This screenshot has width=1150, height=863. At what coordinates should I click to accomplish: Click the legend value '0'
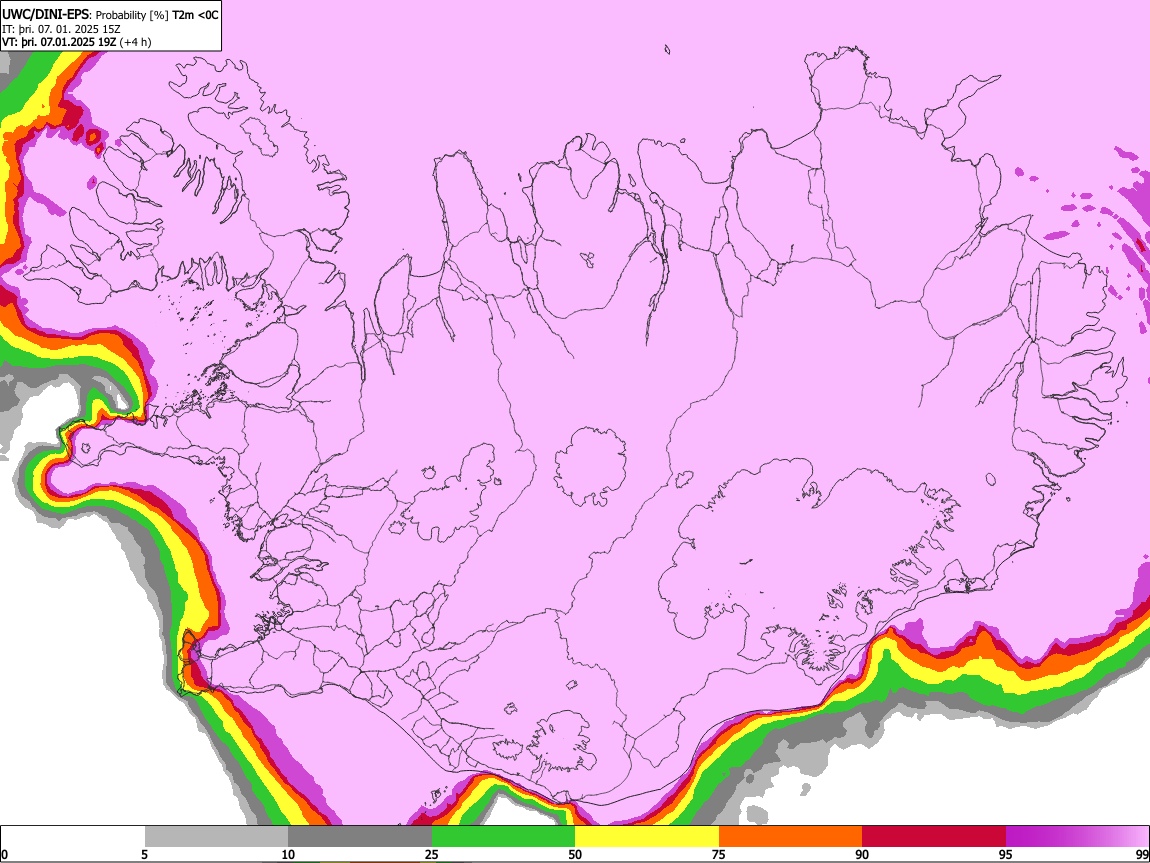4,855
